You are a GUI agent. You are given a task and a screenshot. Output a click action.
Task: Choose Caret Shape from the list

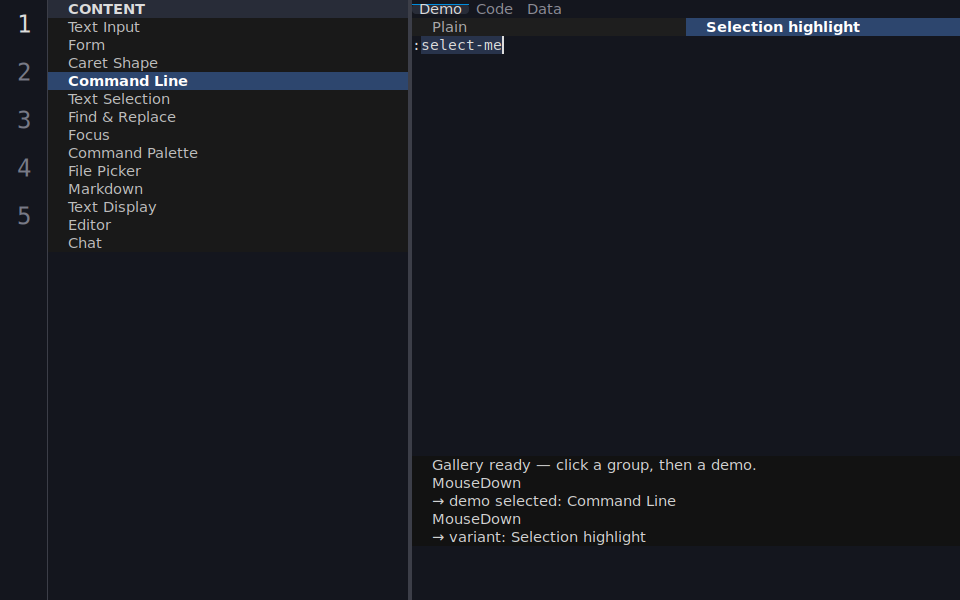click(x=228, y=63)
